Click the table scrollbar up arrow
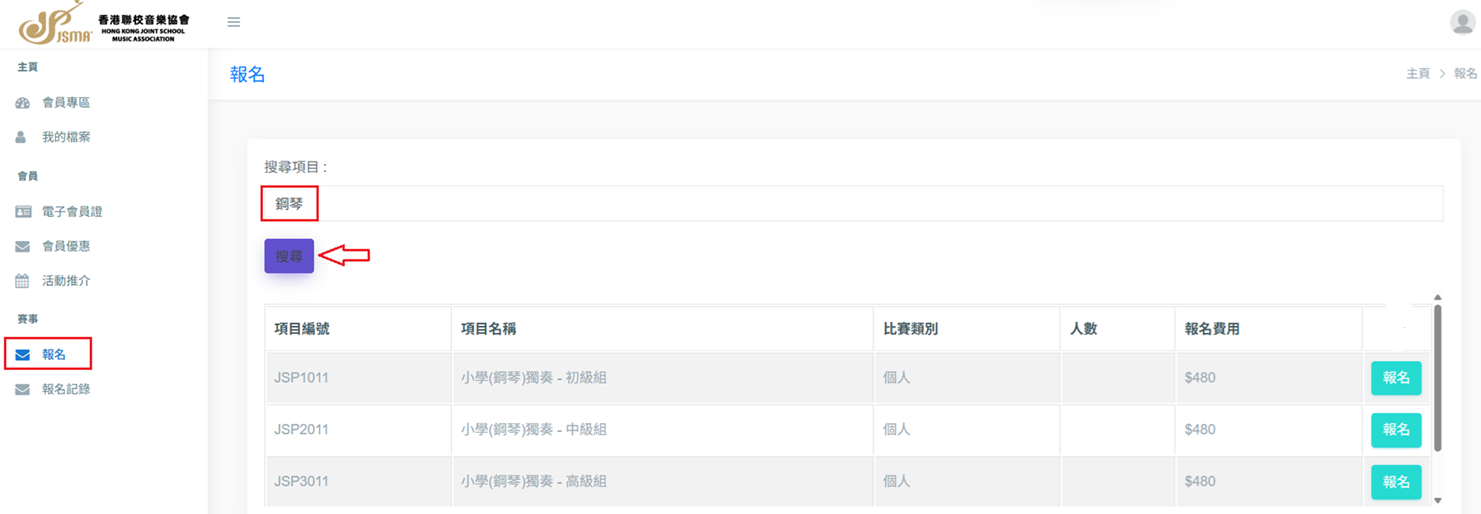Viewport: 1481px width, 514px height. point(1438,297)
